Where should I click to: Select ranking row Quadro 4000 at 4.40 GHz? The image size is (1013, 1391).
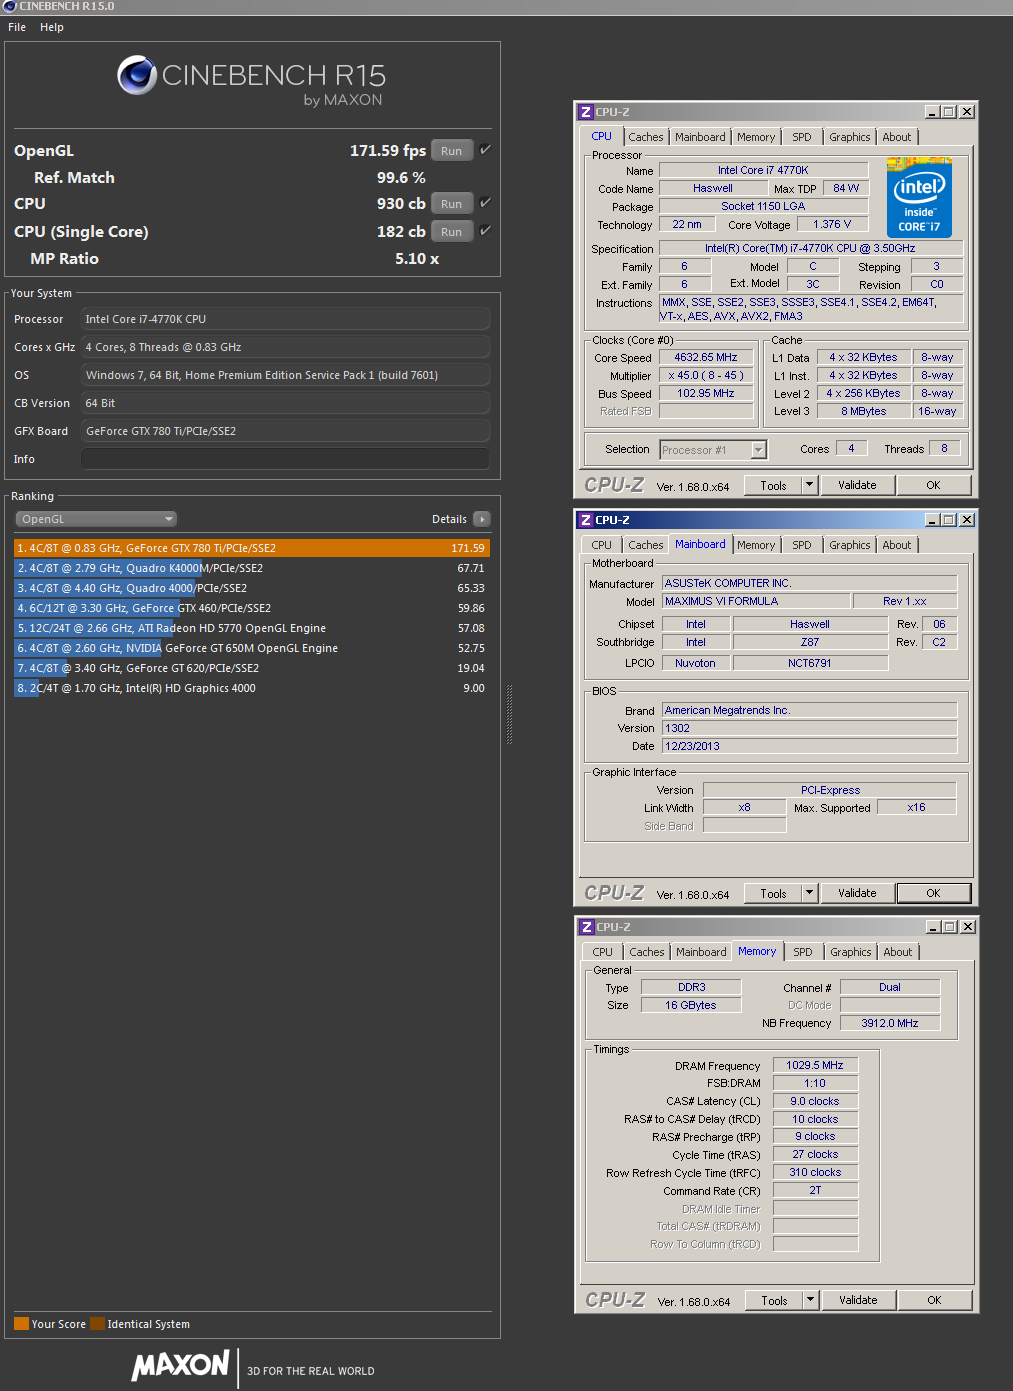pyautogui.click(x=252, y=588)
